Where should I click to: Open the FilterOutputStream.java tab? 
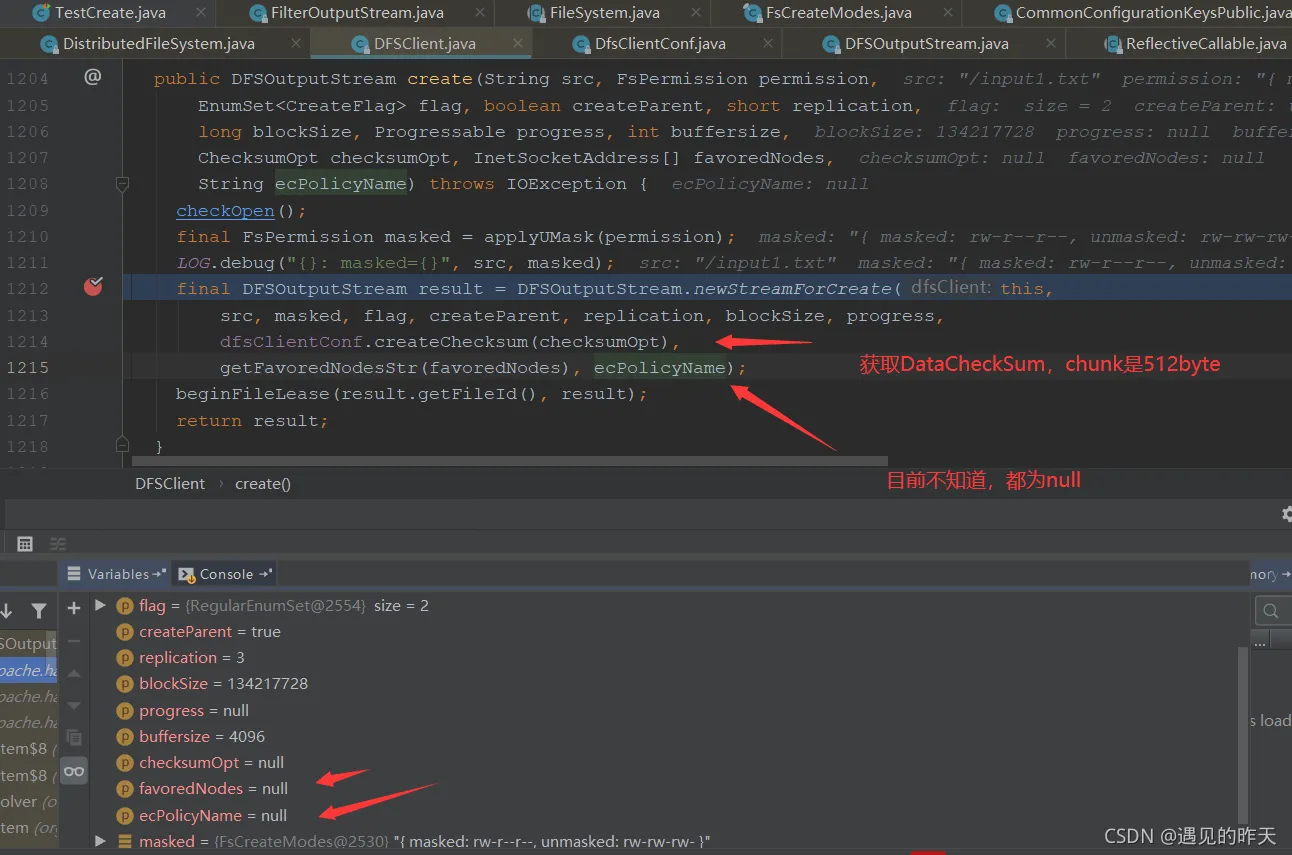coord(357,13)
